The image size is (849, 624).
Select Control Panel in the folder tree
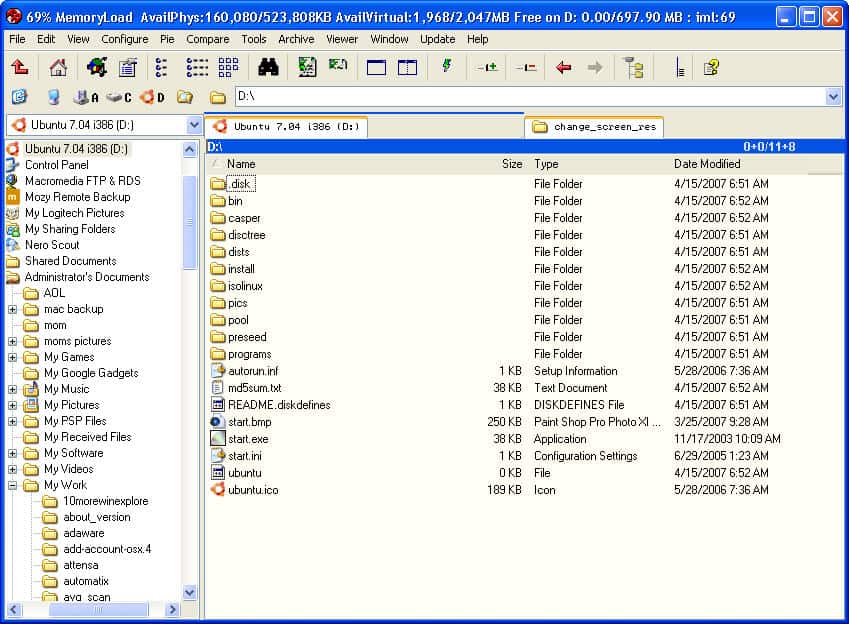(56, 165)
